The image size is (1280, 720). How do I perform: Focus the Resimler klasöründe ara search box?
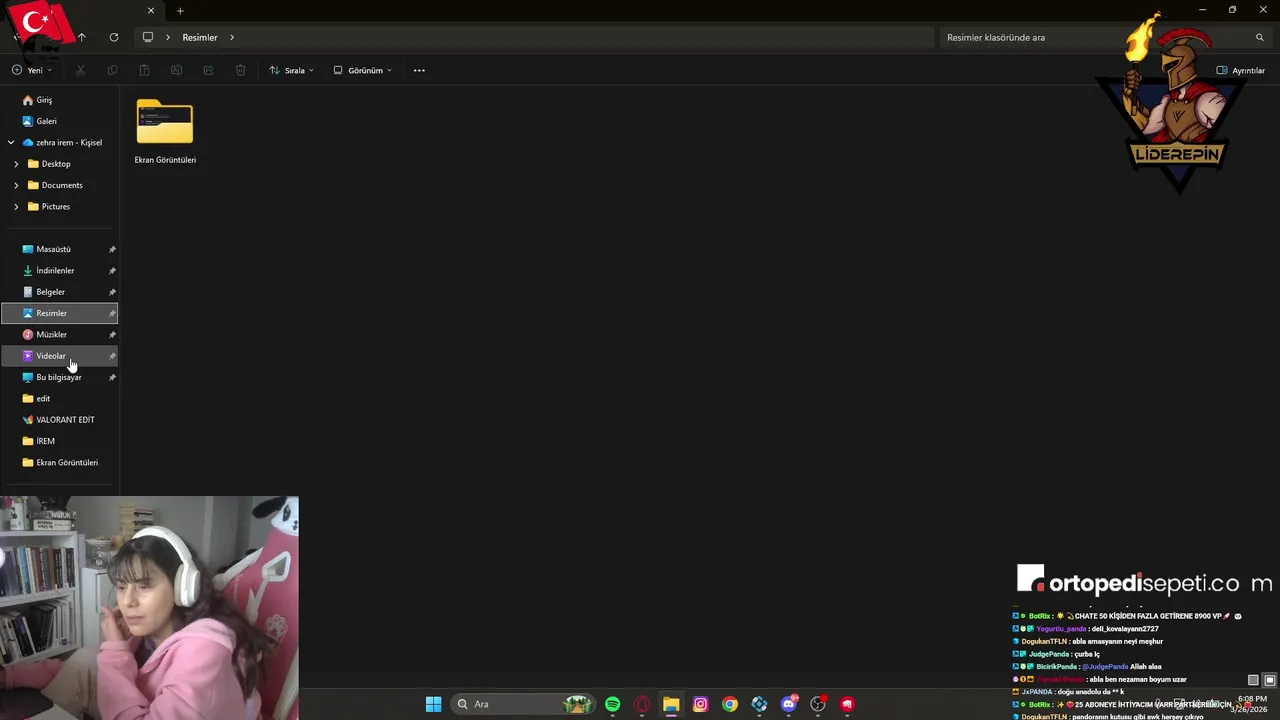pos(1095,37)
